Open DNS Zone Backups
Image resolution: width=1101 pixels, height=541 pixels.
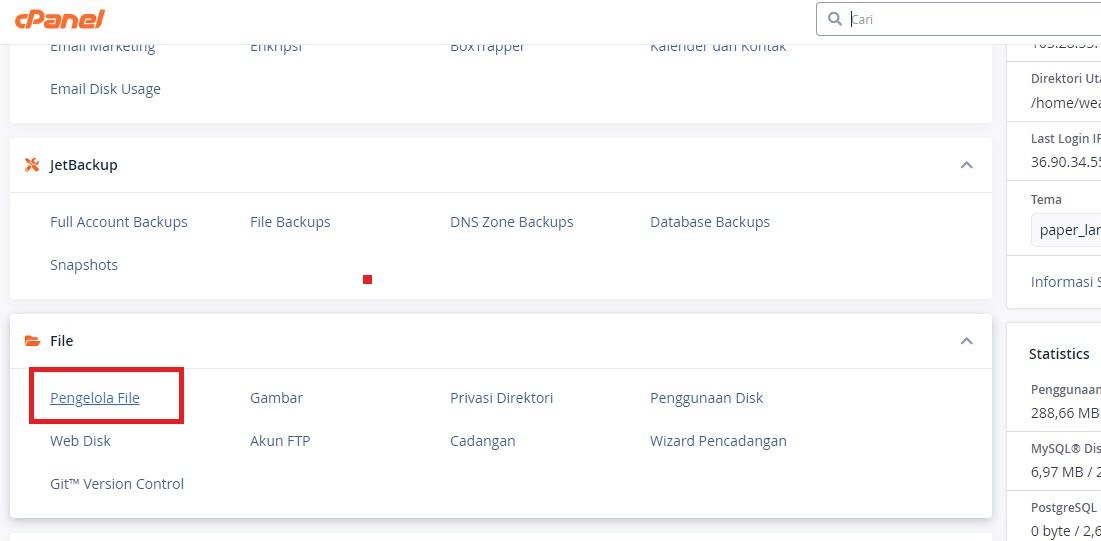512,222
